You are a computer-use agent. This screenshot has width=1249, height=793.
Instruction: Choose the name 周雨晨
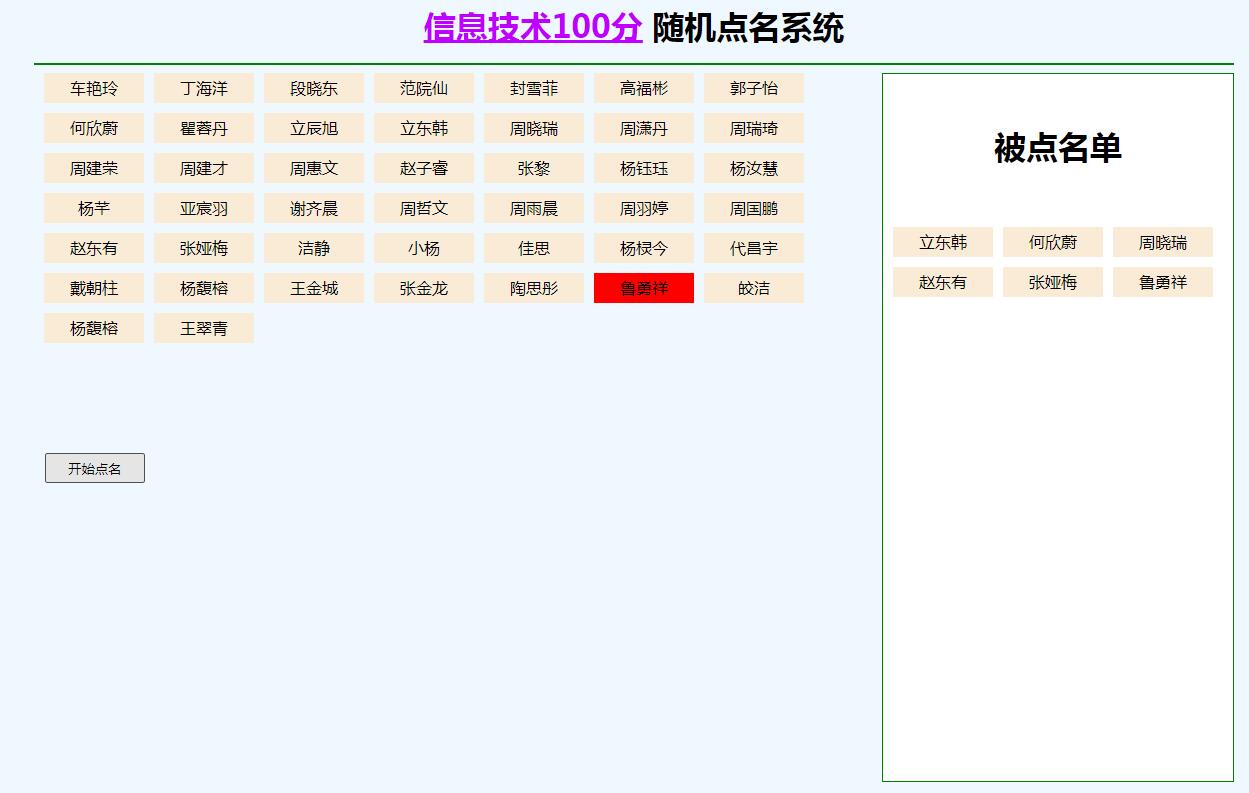click(534, 208)
